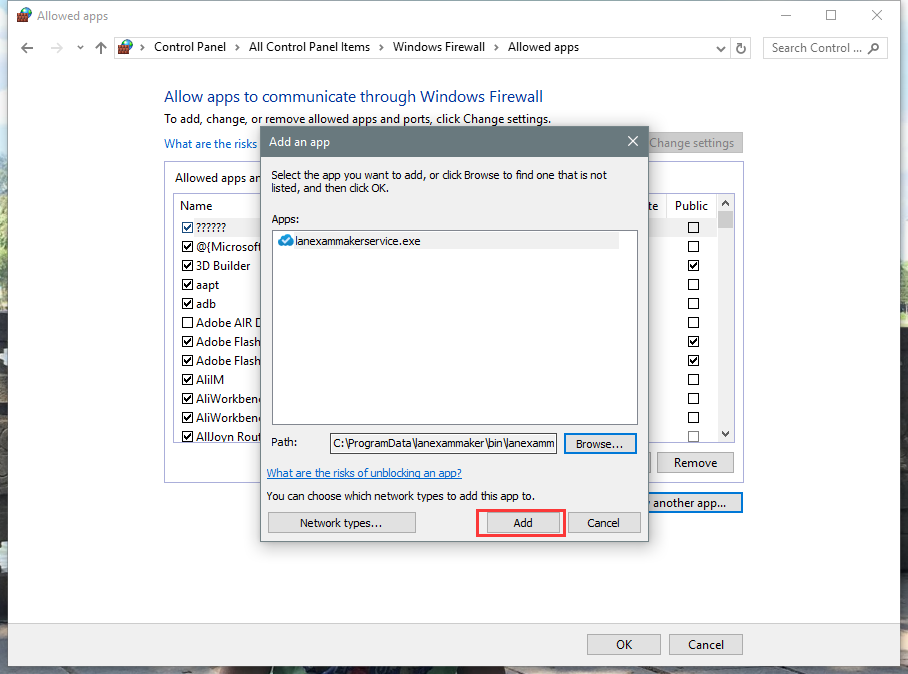The height and width of the screenshot is (674, 908).
Task: Click the Path text field
Action: coord(443,444)
